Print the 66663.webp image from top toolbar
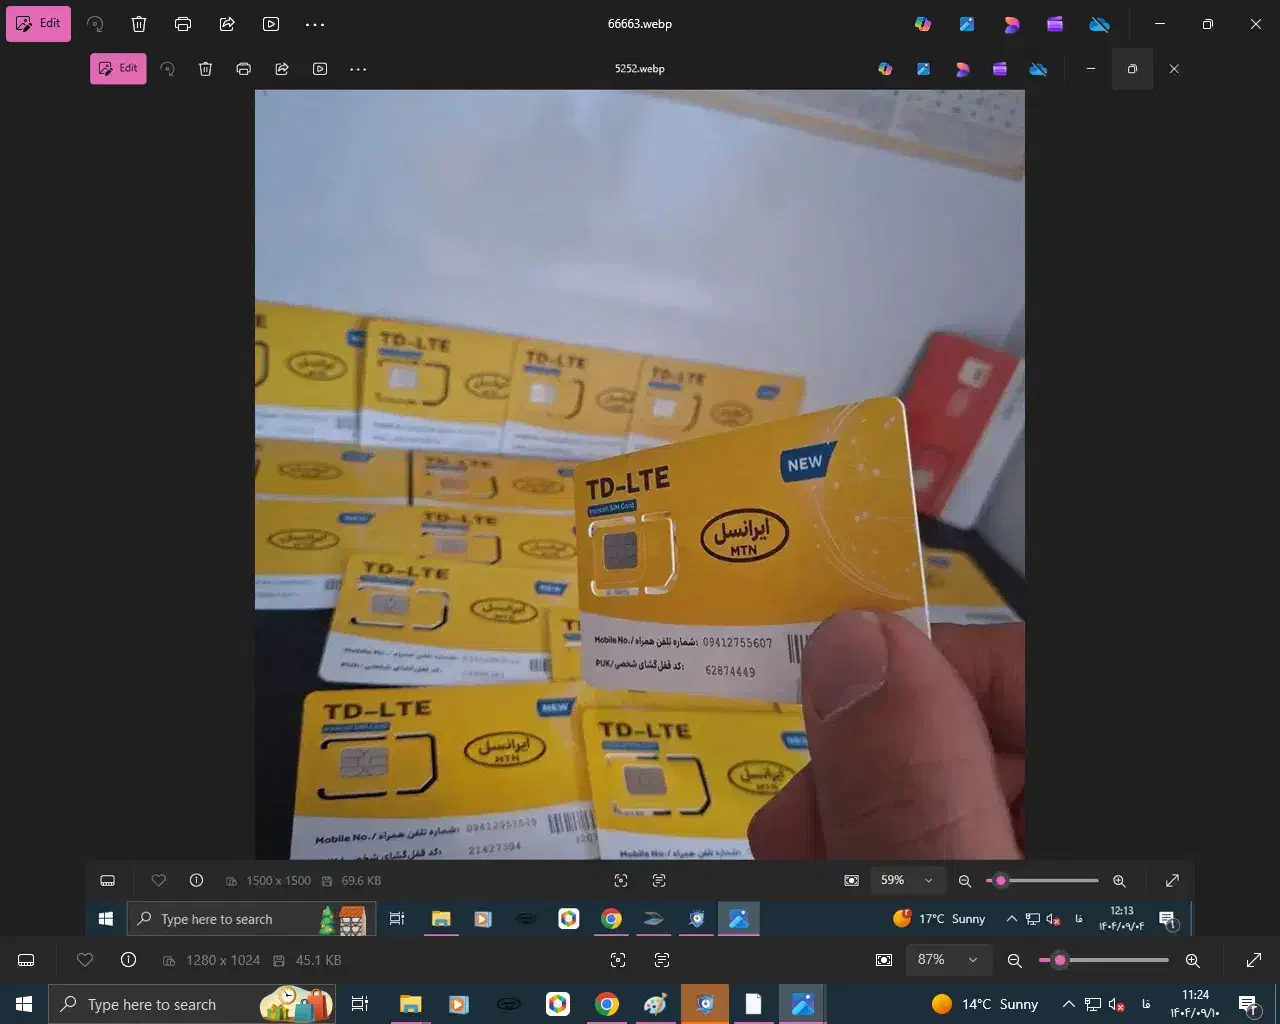Screen dimensions: 1280x1024 [183, 24]
